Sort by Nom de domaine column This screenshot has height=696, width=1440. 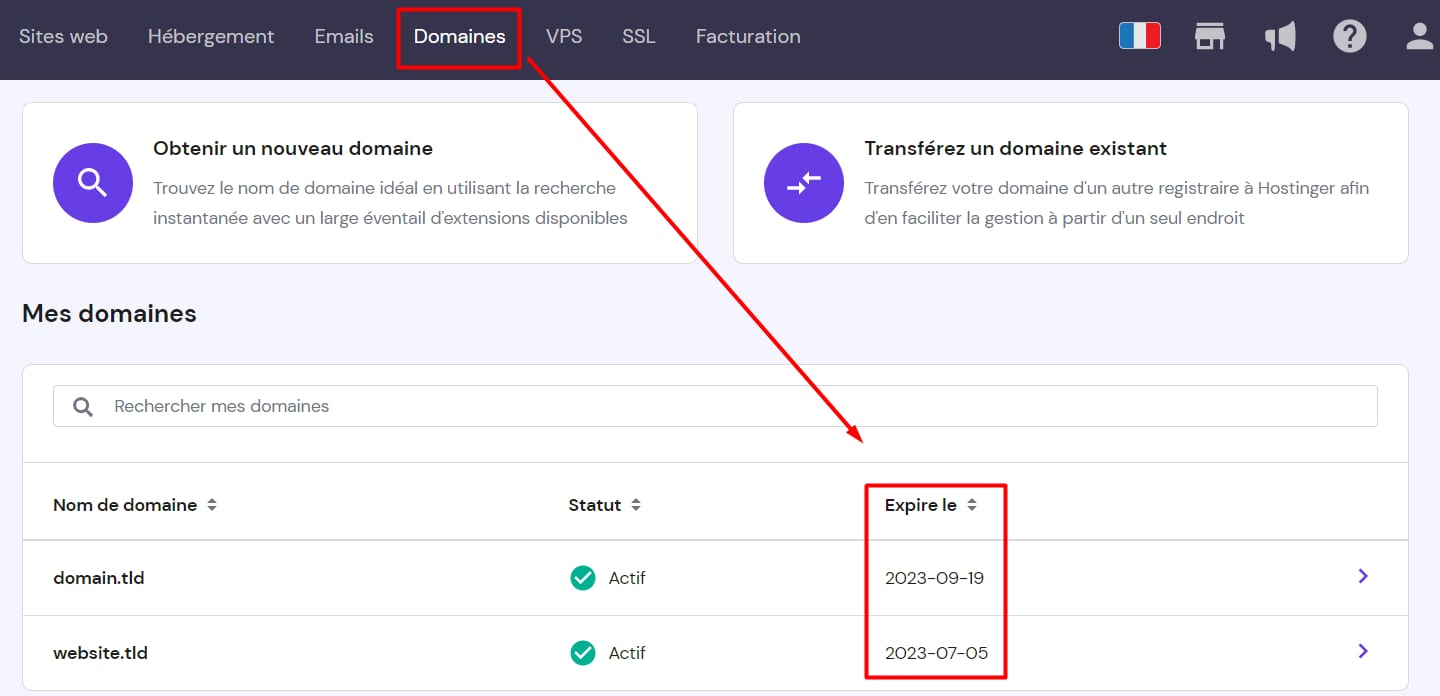tap(211, 505)
